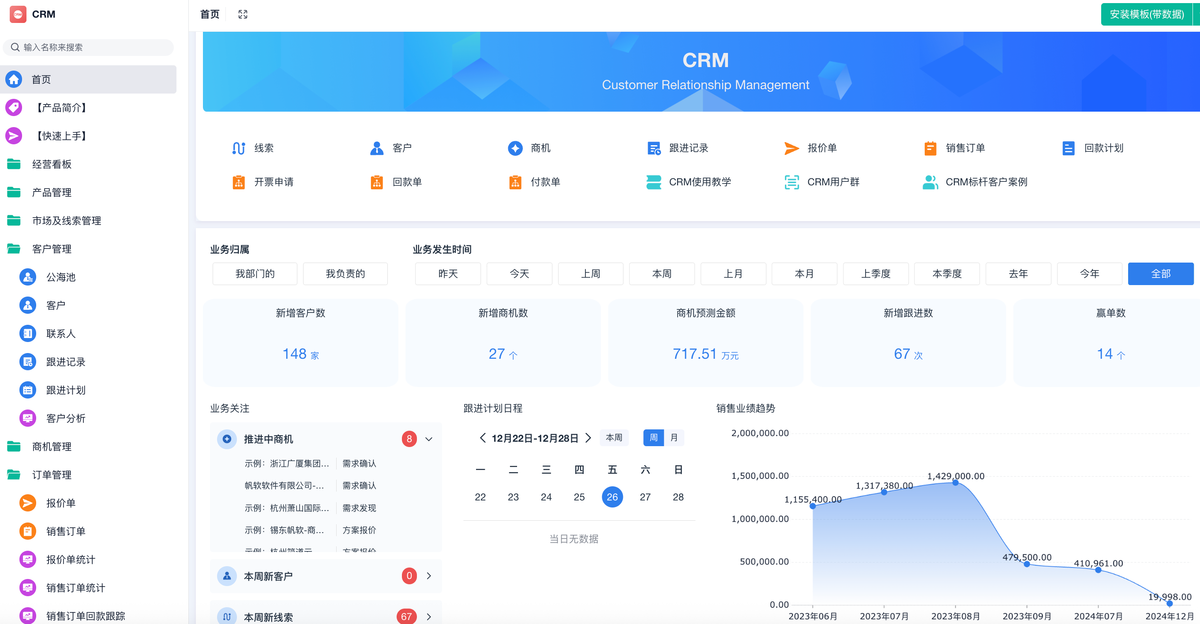This screenshot has height=624, width=1200.
Task: Open 联系人 in the sidebar
Action: [89, 333]
